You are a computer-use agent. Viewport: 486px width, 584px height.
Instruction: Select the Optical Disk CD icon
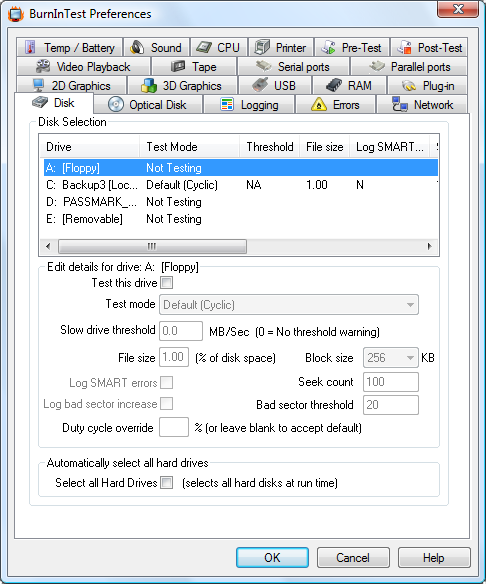(116, 105)
